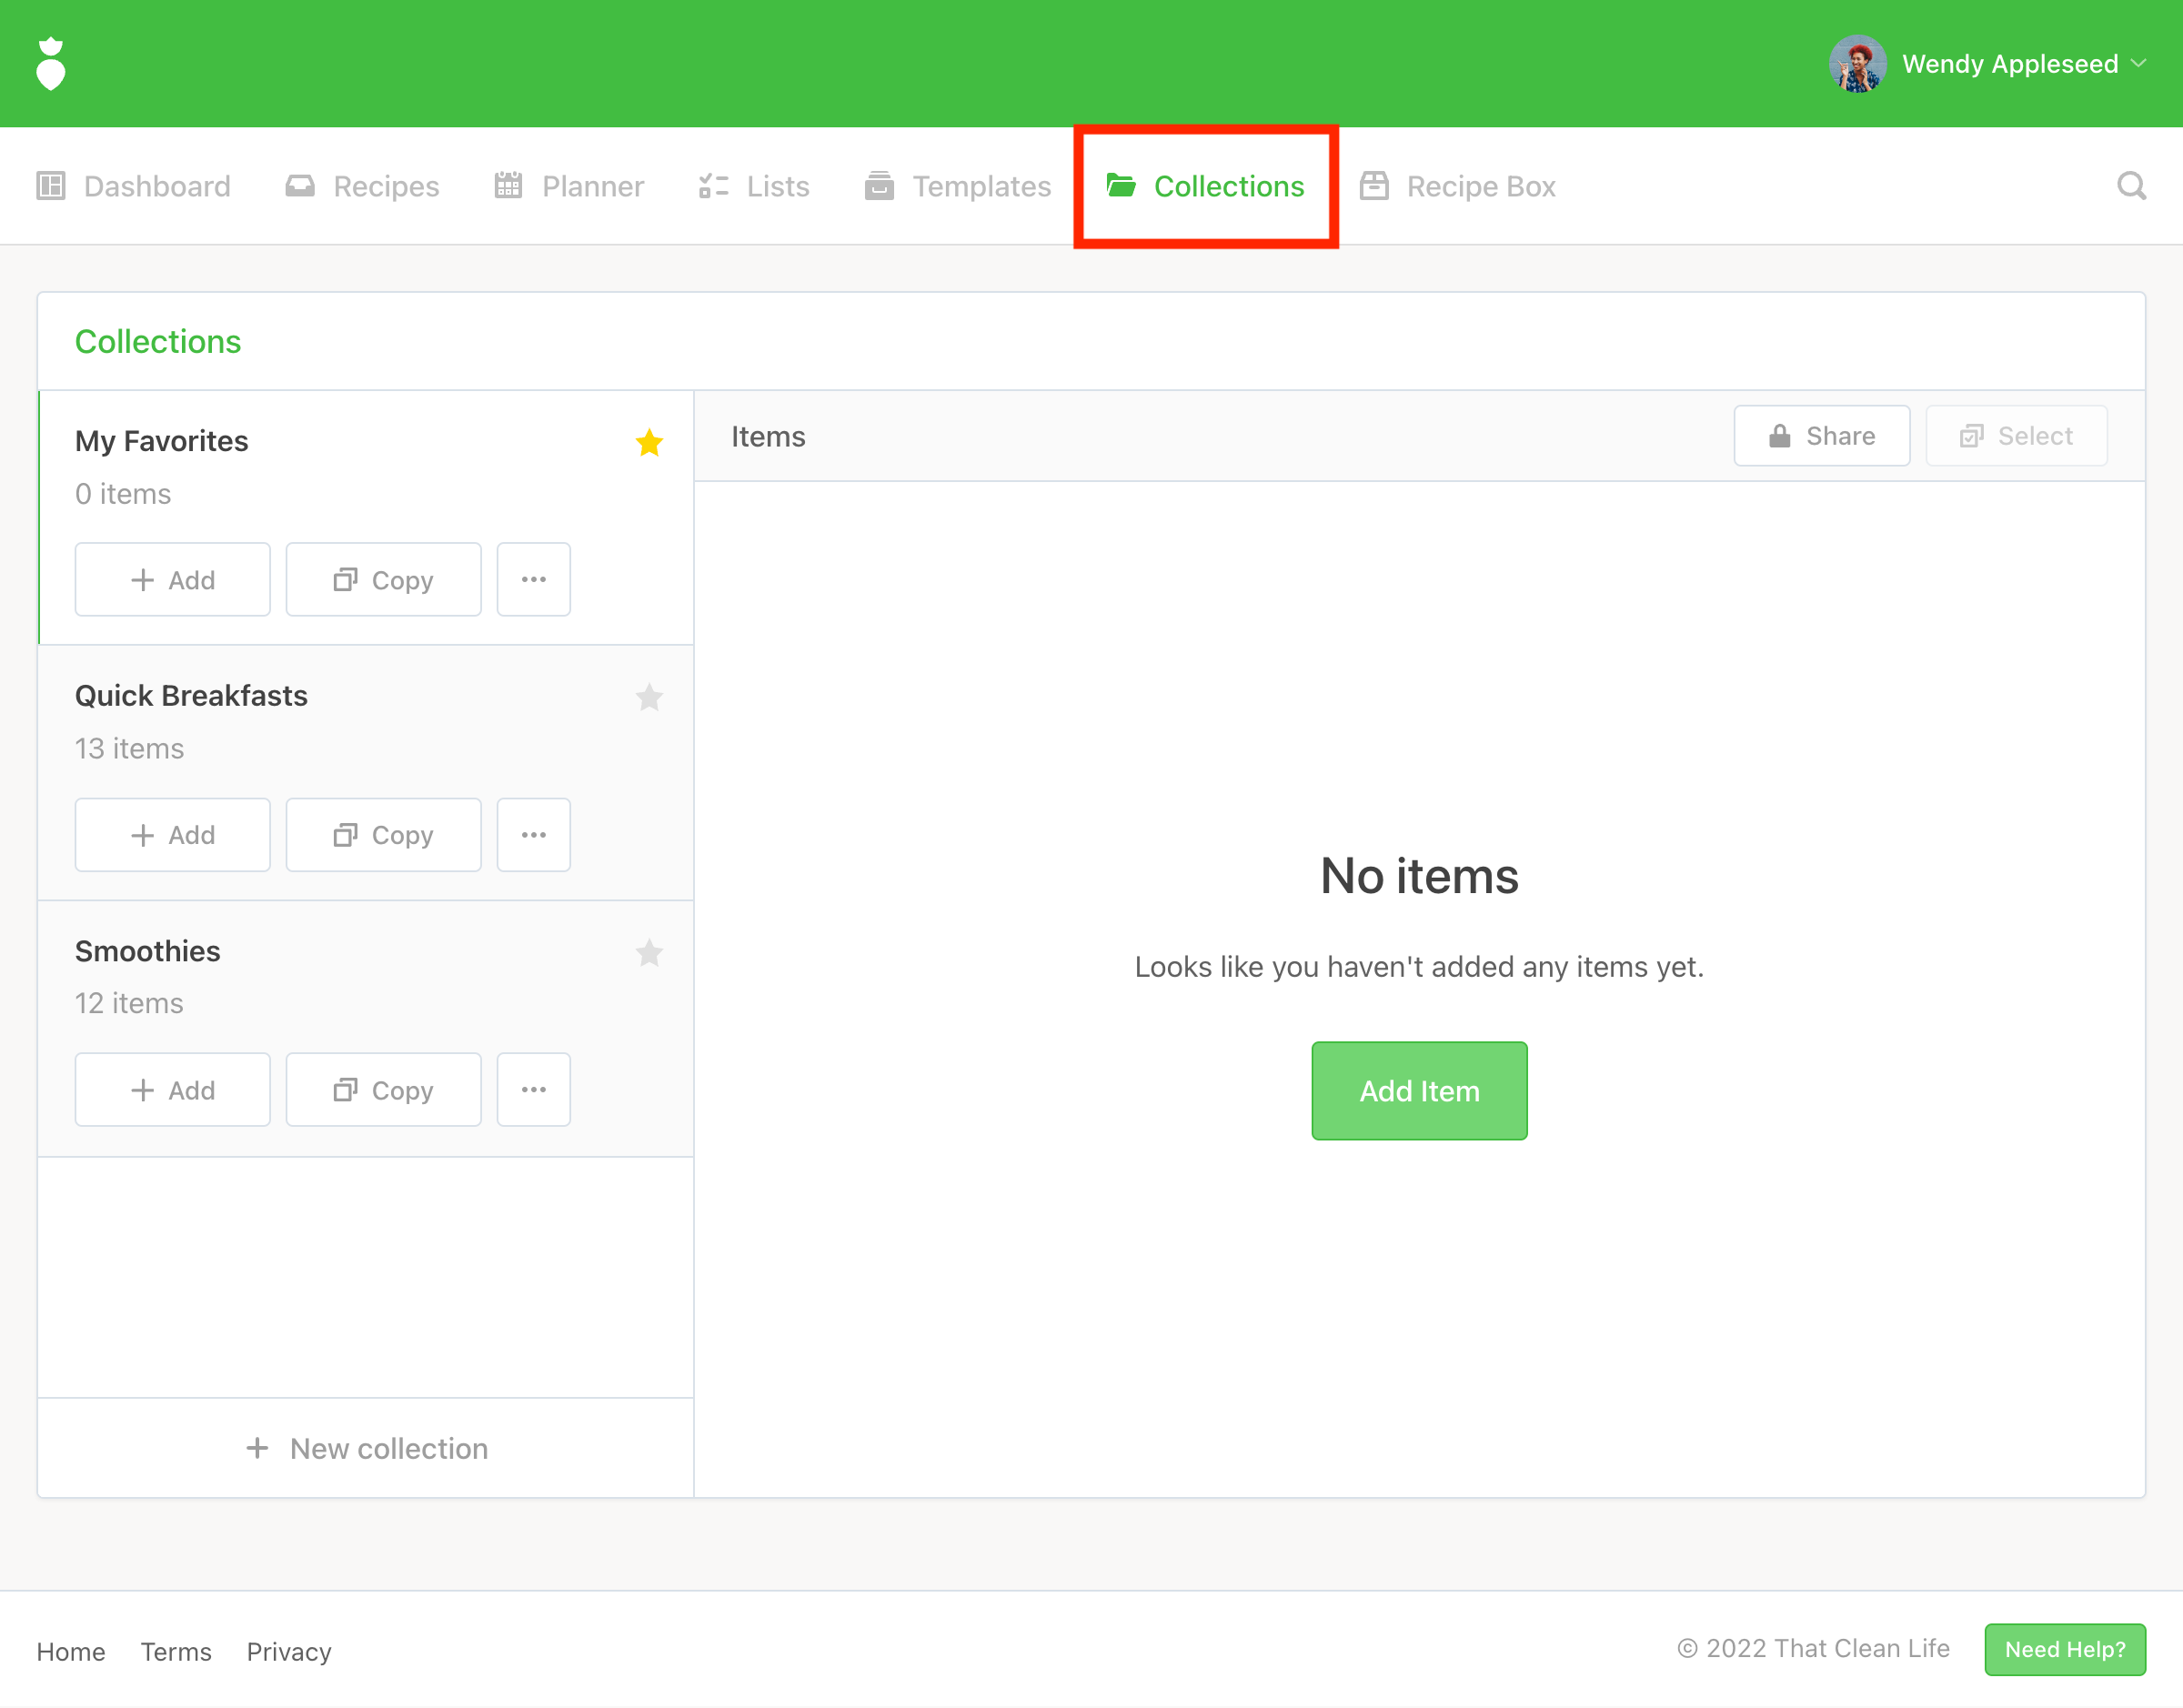Expand the Wendy Appleseed account menu chevron
Screen dimensions: 2183x1708
(x=2138, y=64)
